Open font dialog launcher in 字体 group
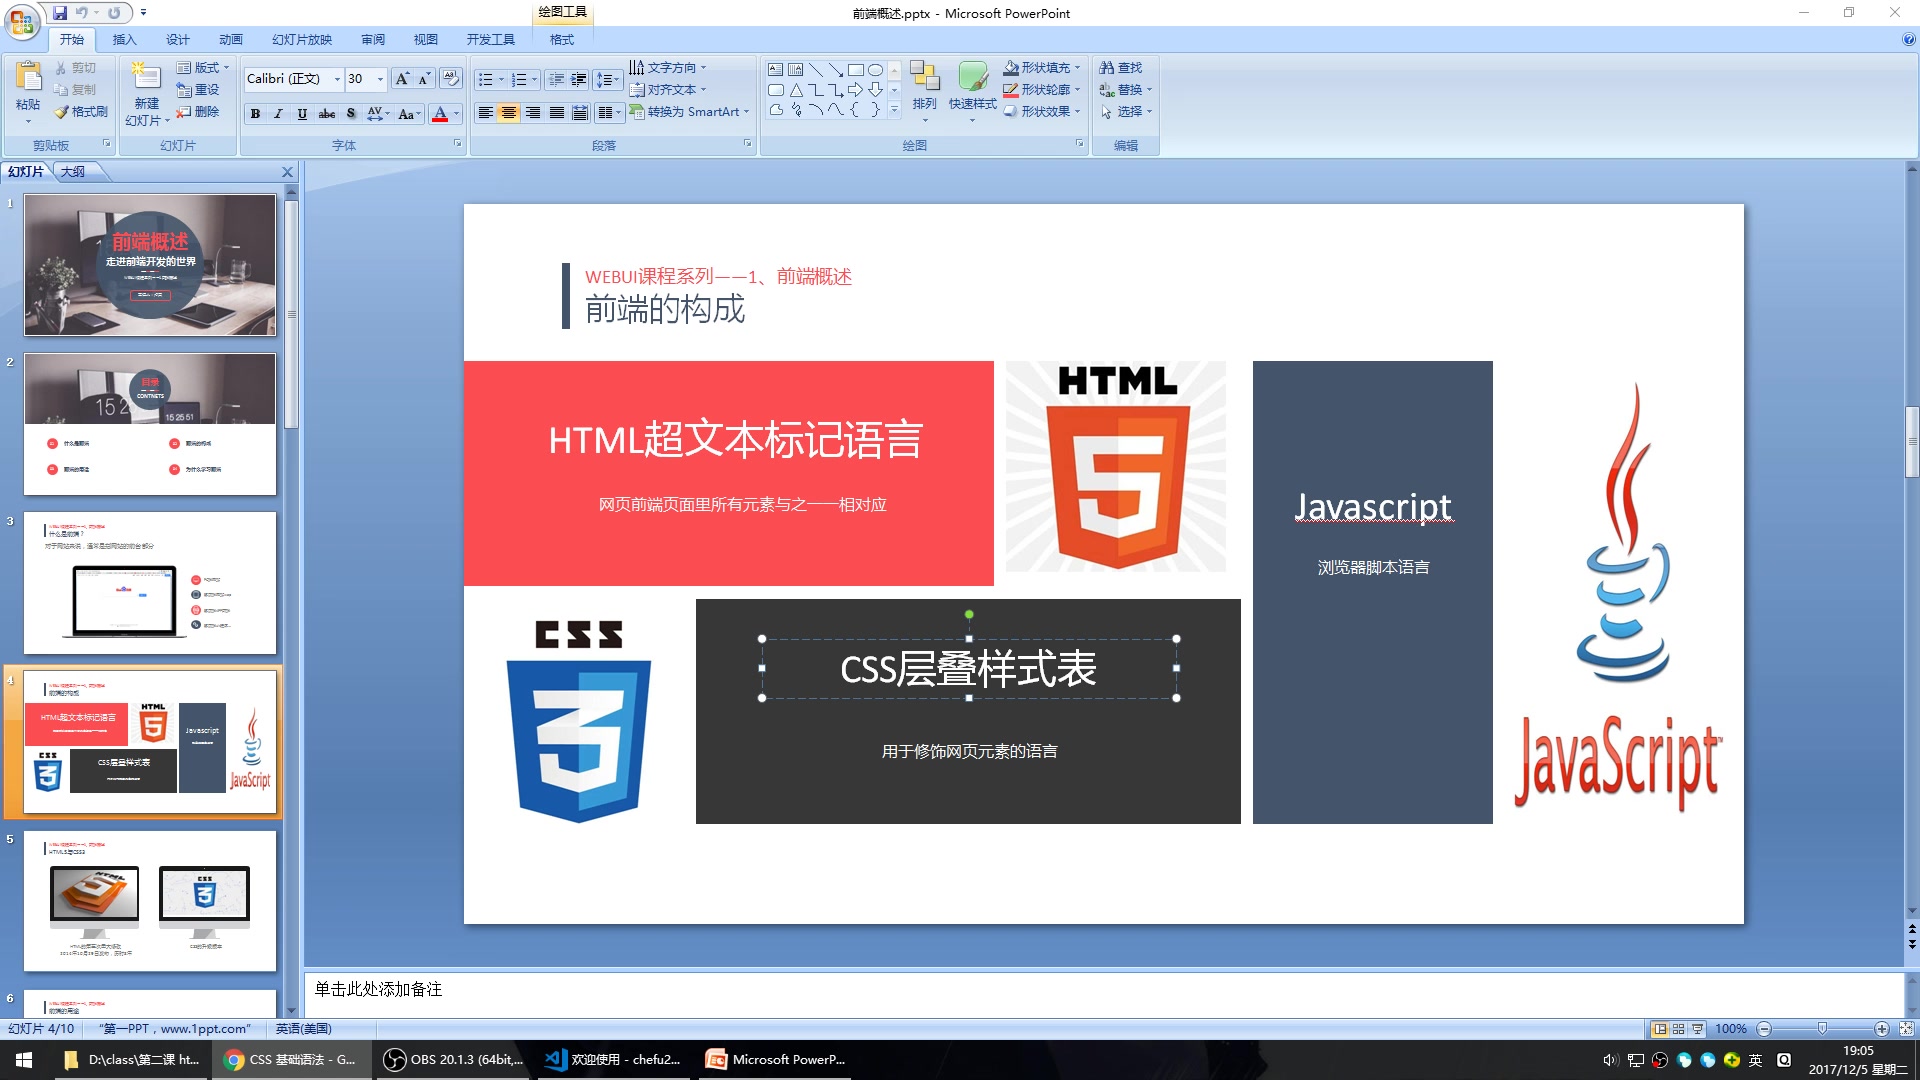This screenshot has width=1920, height=1080. (x=458, y=144)
